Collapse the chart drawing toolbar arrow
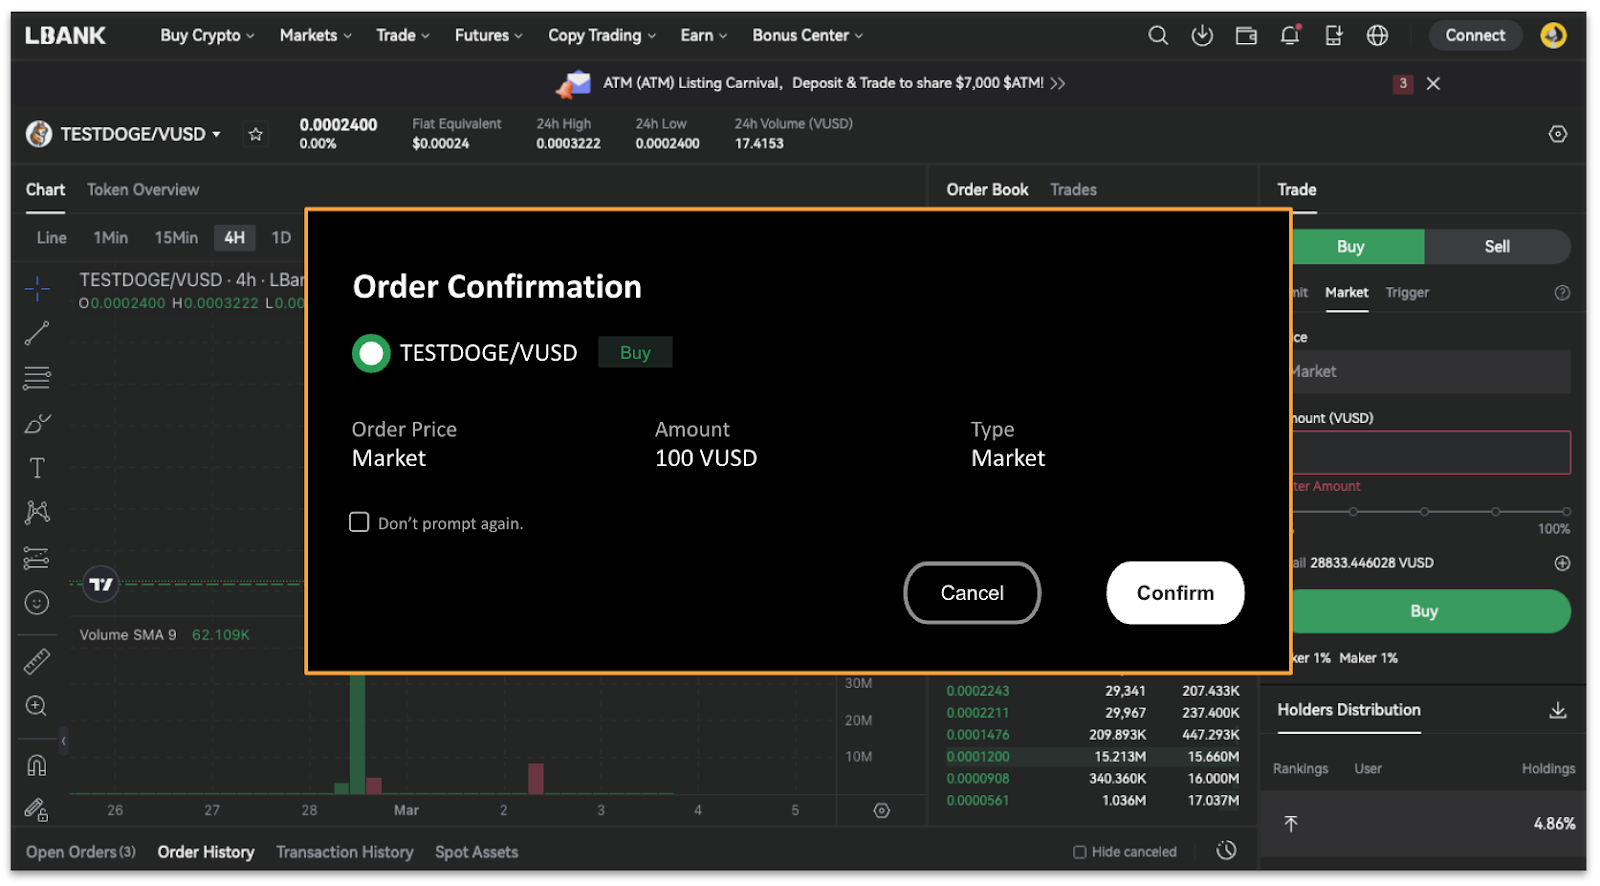This screenshot has height=886, width=1600. (64, 741)
